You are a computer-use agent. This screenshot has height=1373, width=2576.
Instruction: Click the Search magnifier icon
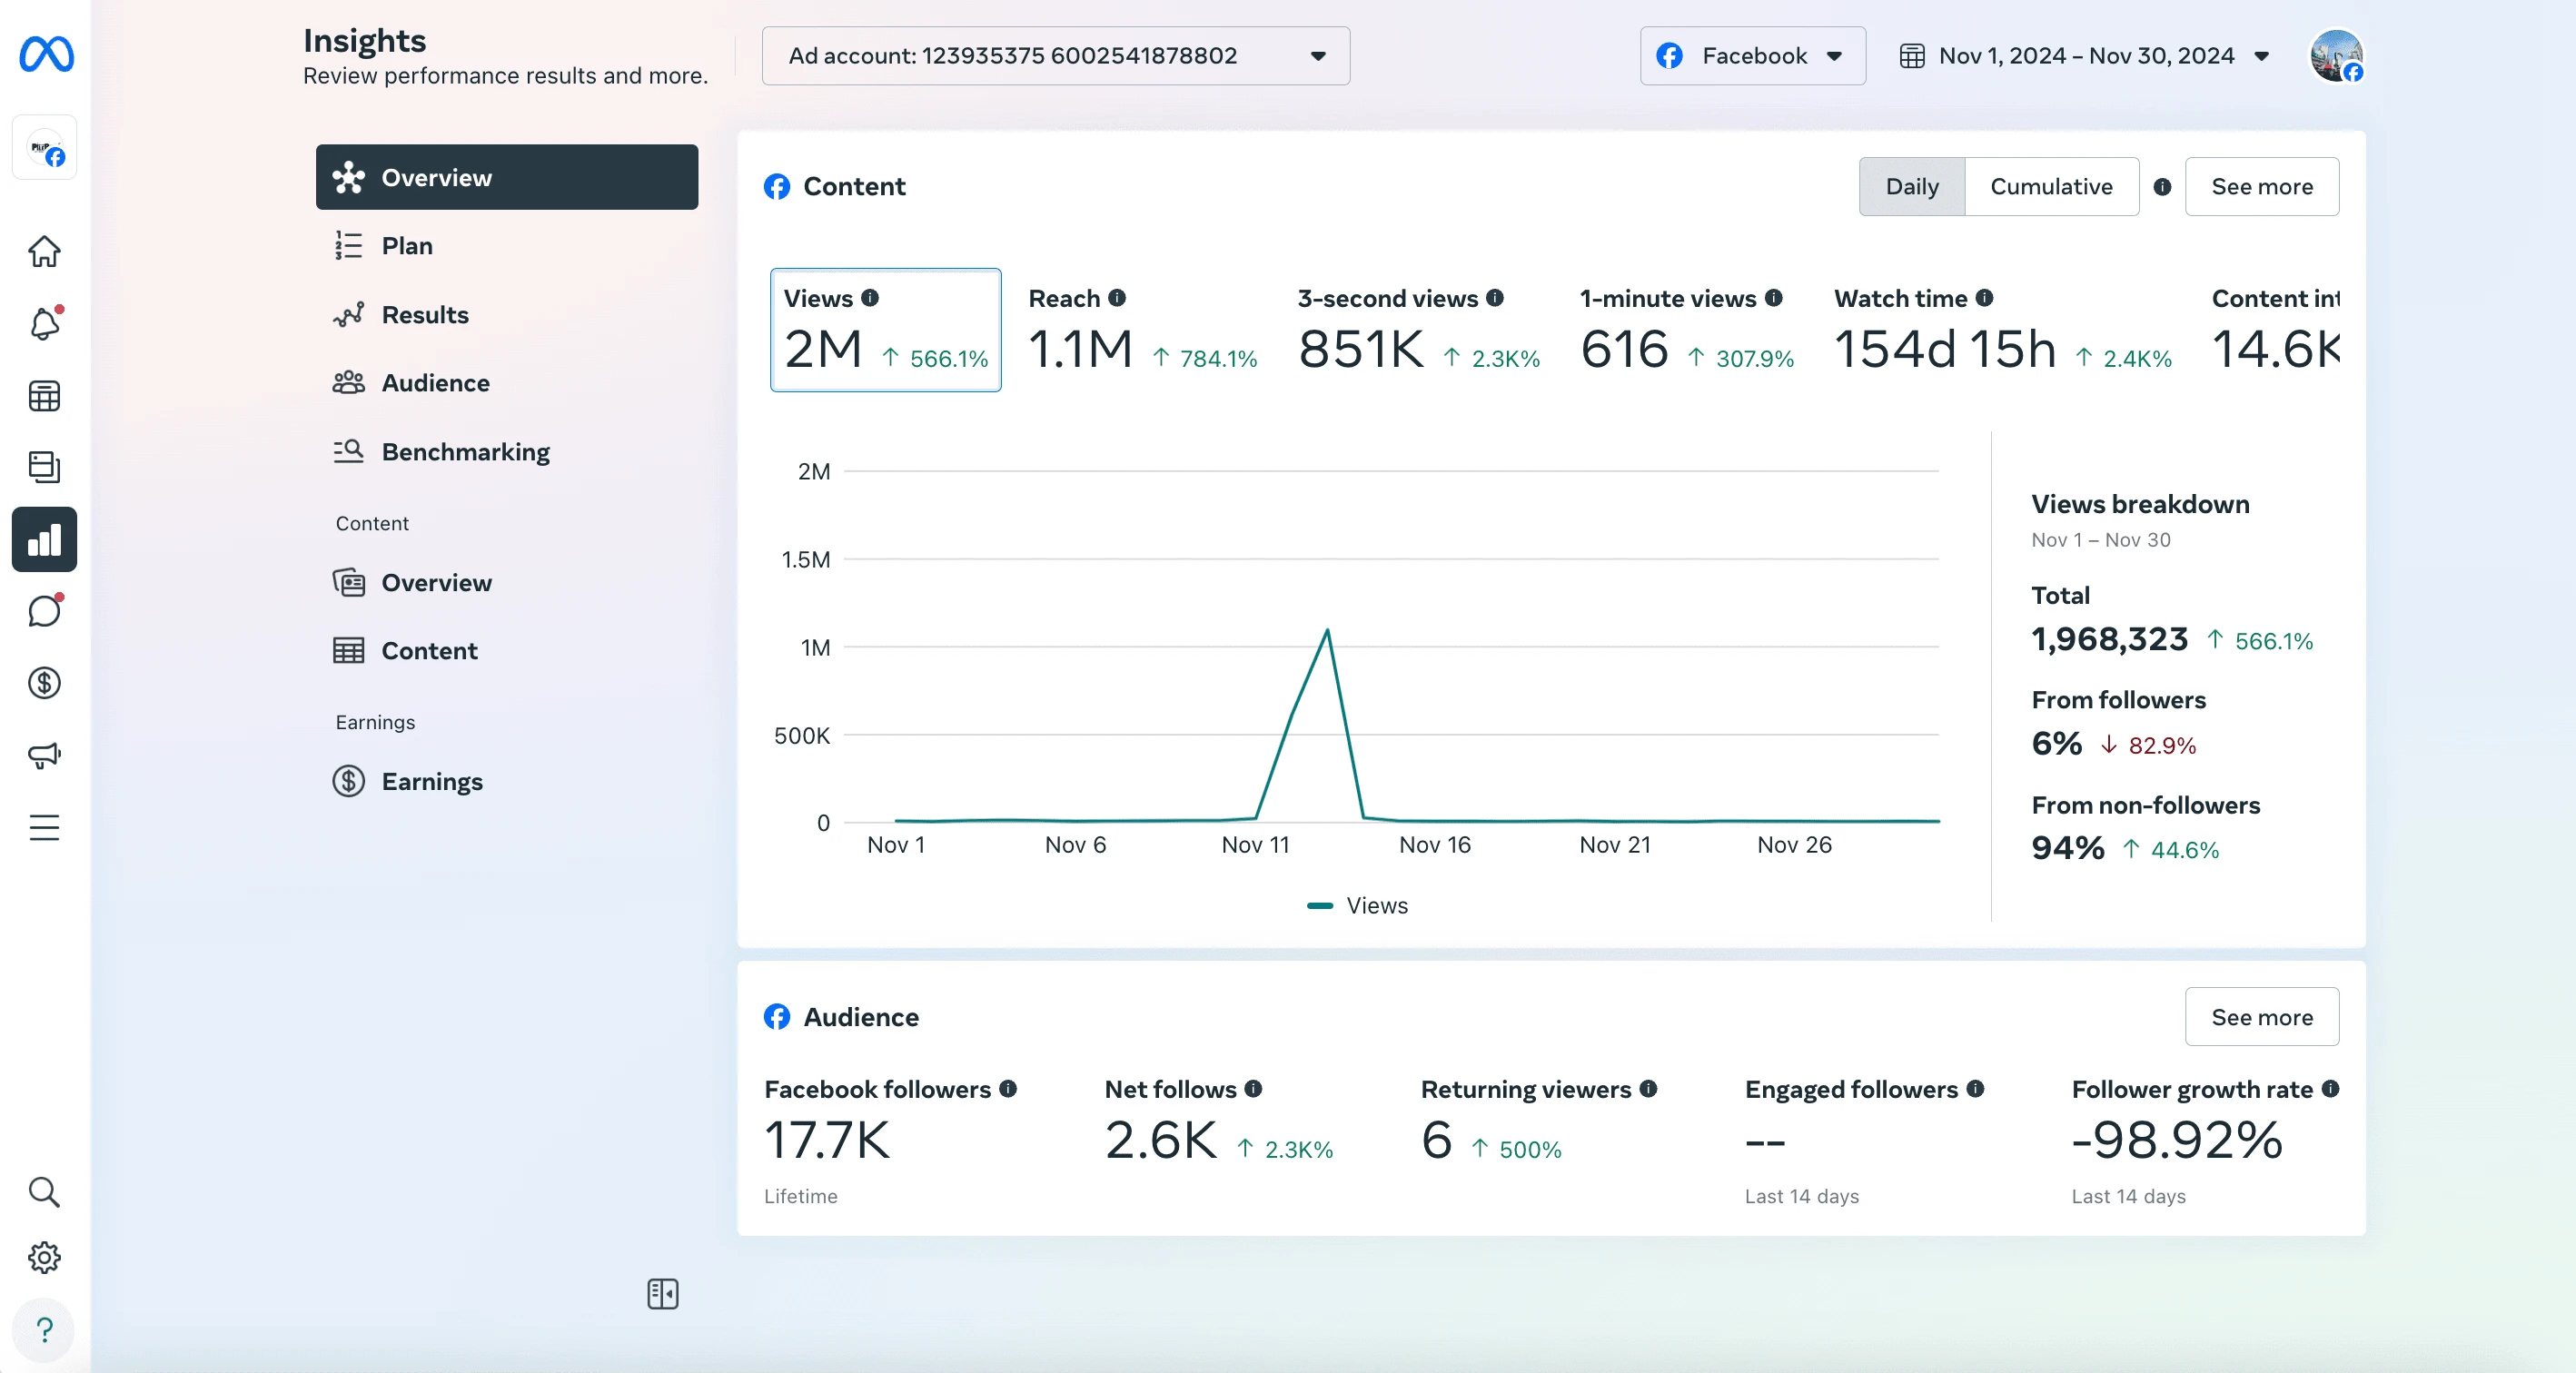click(44, 1192)
